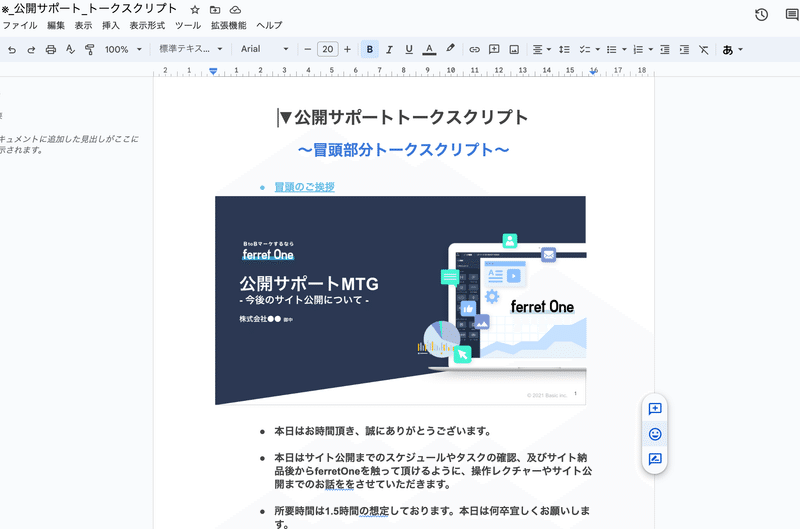Open the 挿入 menu
800x529 pixels.
click(x=111, y=26)
